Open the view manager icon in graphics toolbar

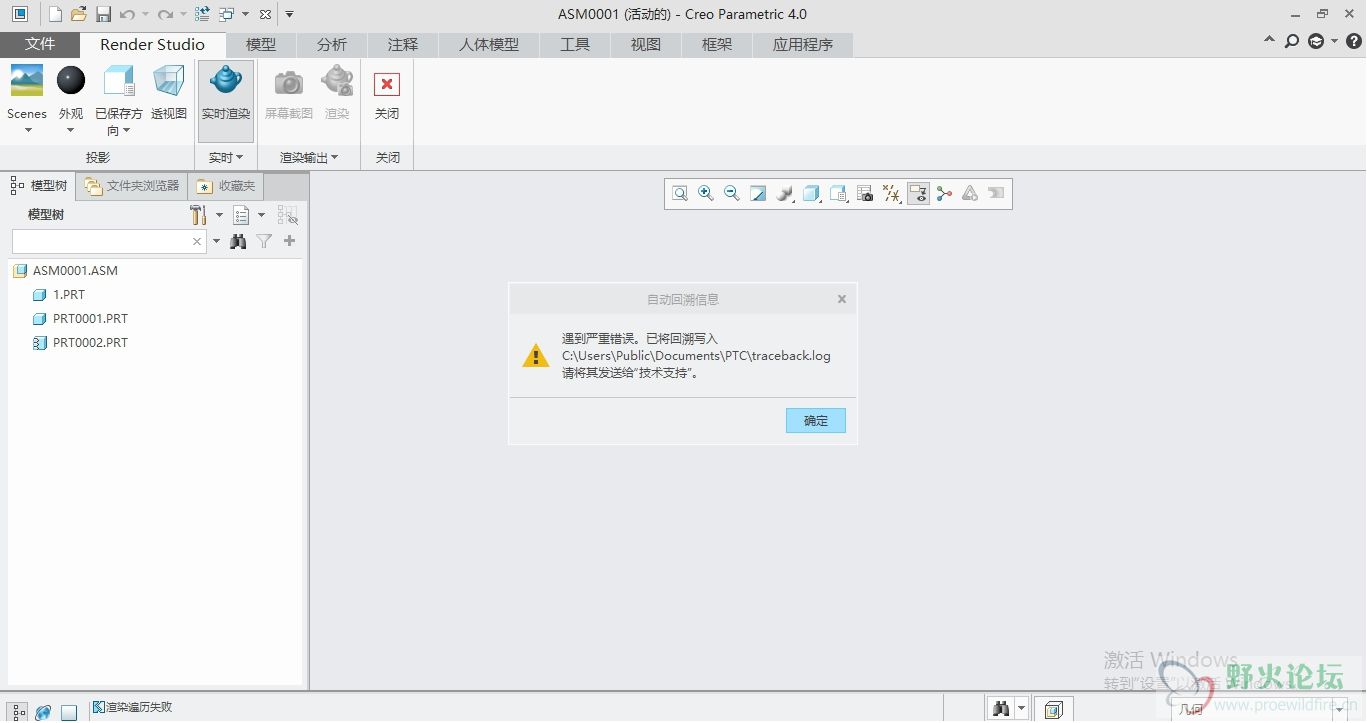tap(838, 194)
